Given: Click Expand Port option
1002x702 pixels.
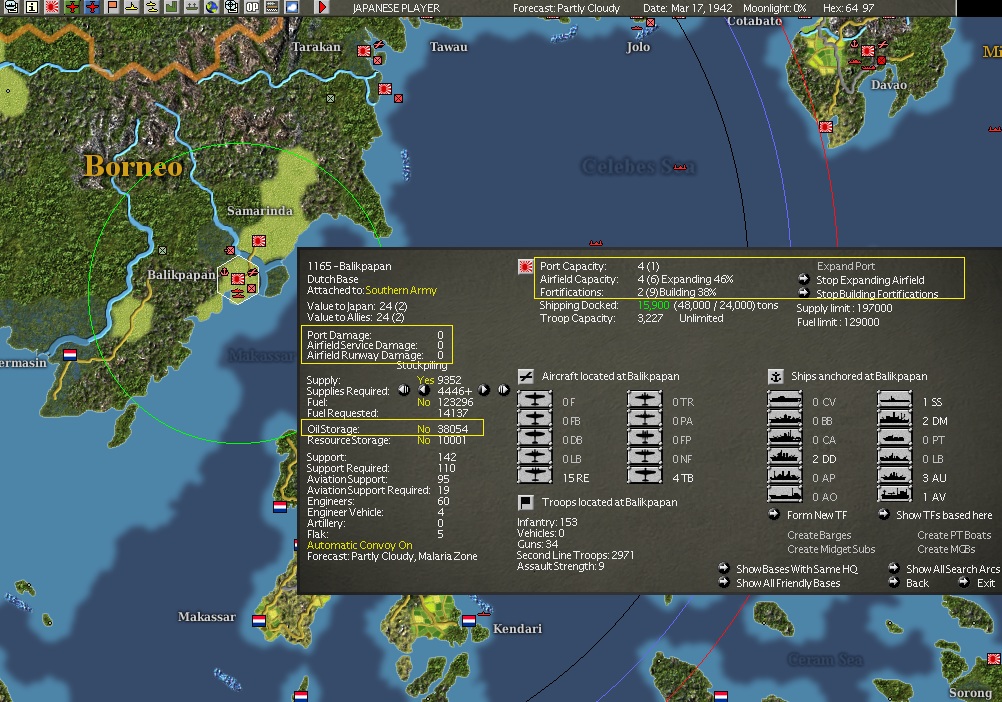Looking at the screenshot, I should [x=845, y=266].
